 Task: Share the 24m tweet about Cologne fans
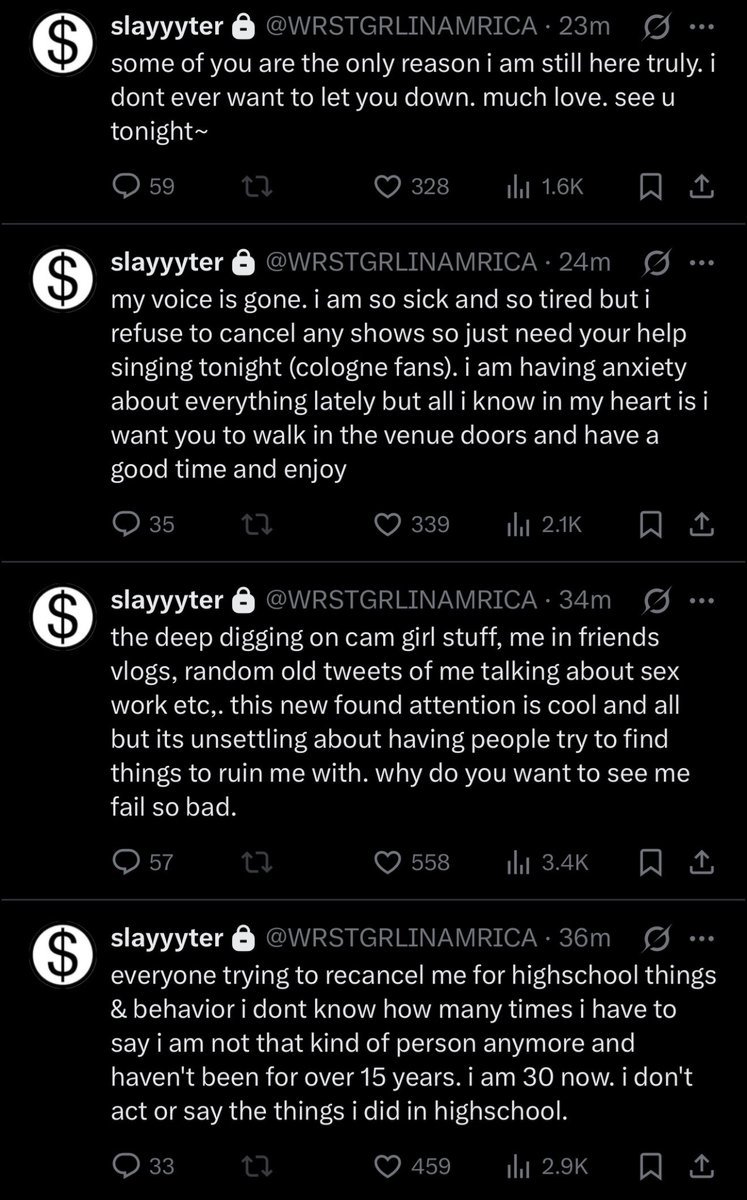[x=702, y=524]
